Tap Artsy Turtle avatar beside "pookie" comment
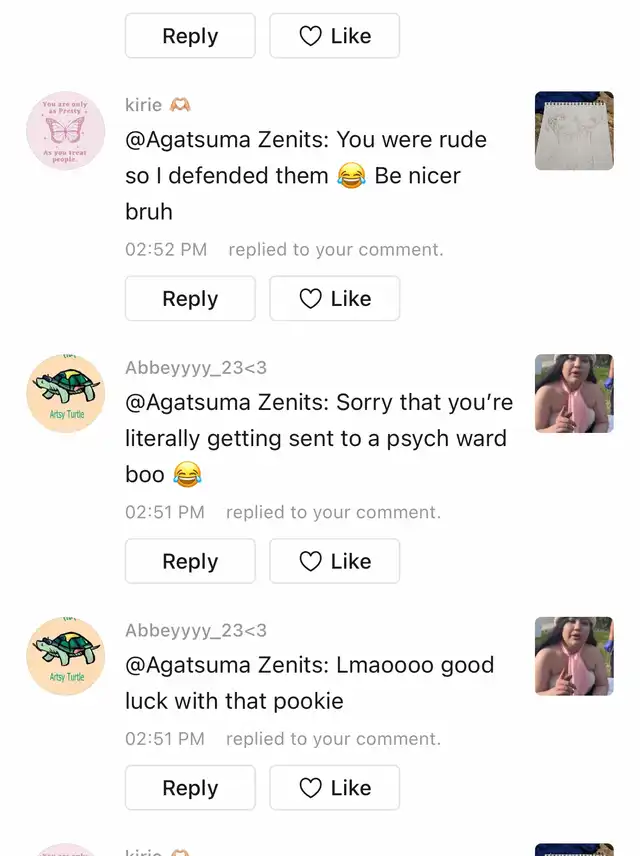 (65, 657)
